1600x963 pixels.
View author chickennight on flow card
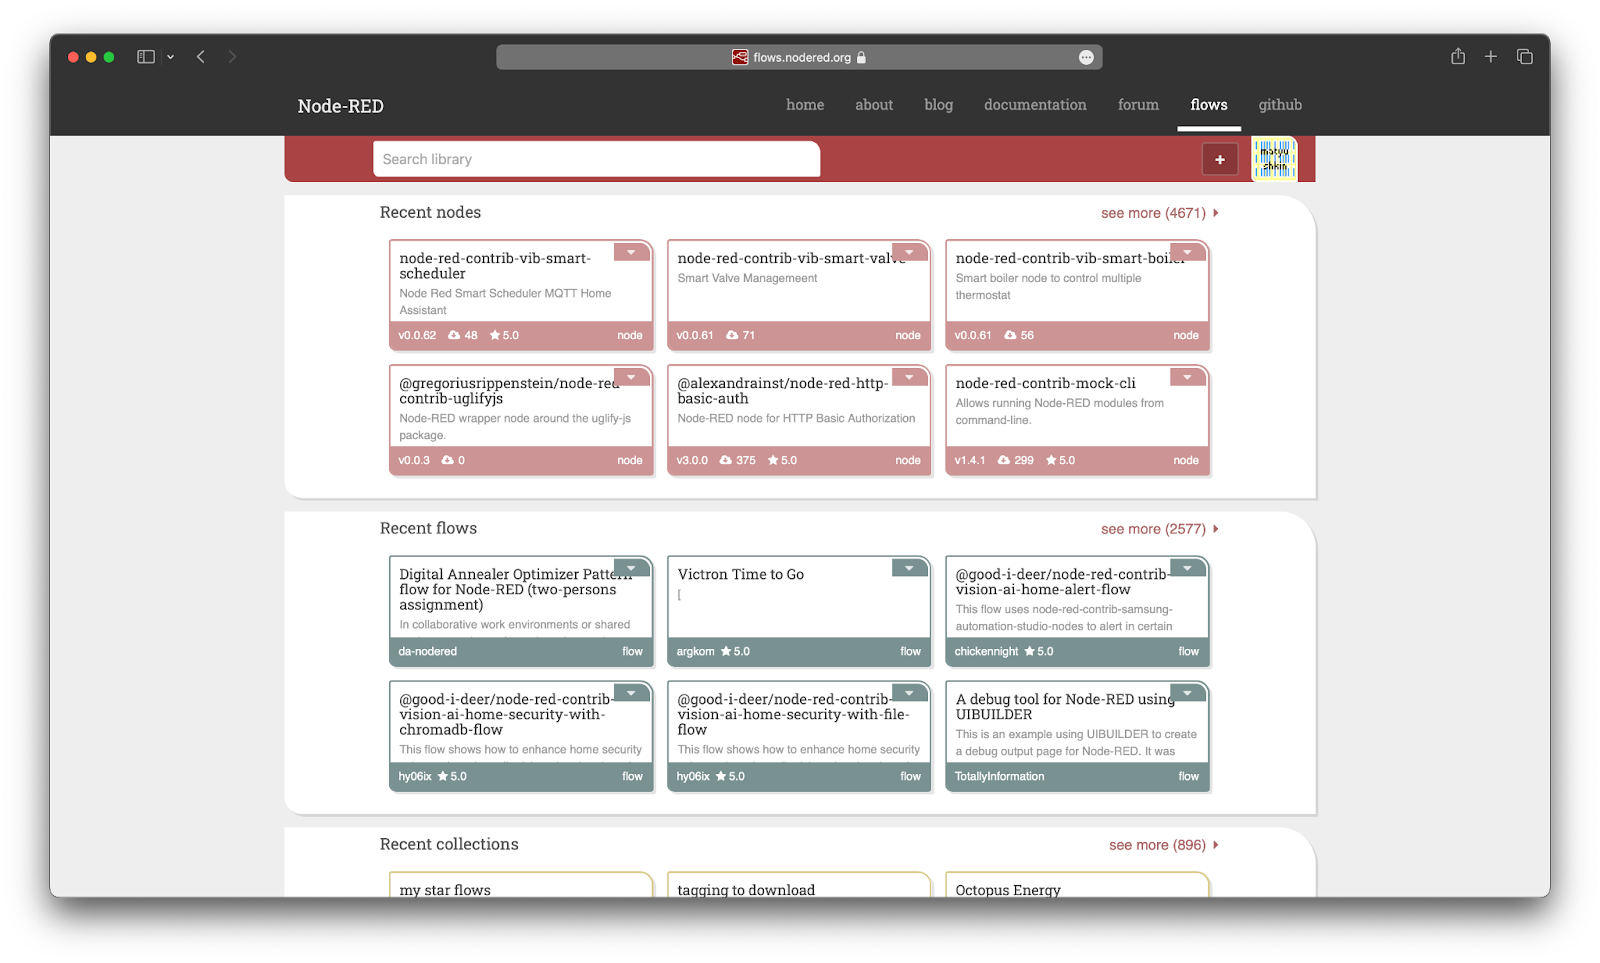tap(986, 651)
